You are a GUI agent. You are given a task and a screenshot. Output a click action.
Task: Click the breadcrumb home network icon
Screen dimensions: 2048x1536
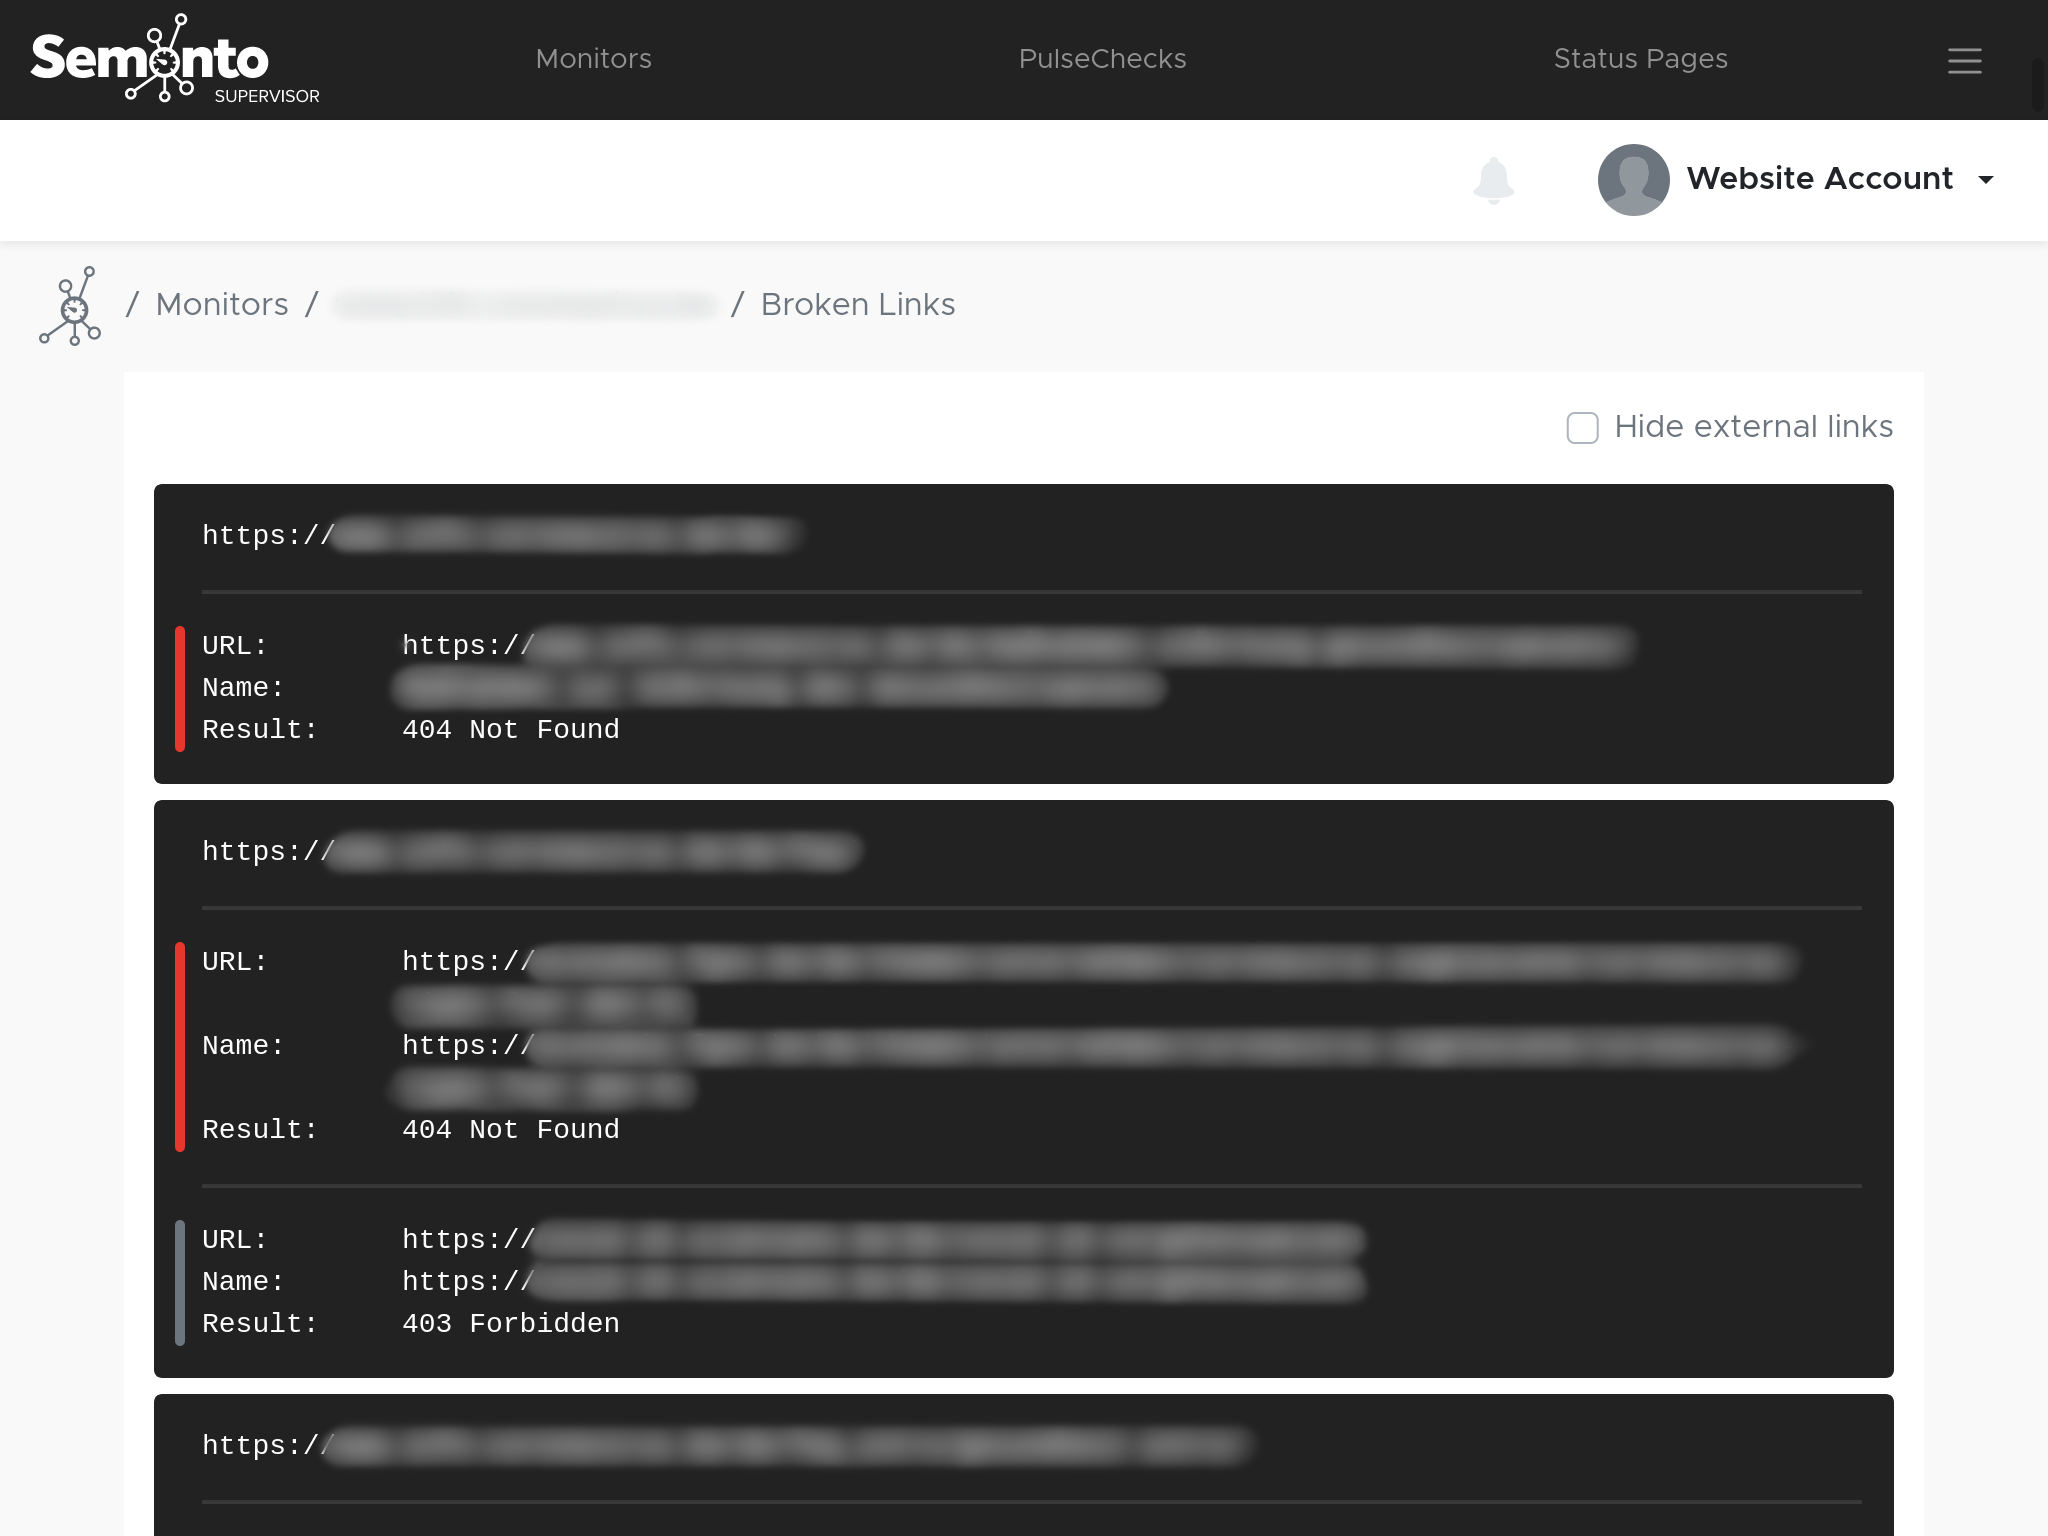point(71,306)
